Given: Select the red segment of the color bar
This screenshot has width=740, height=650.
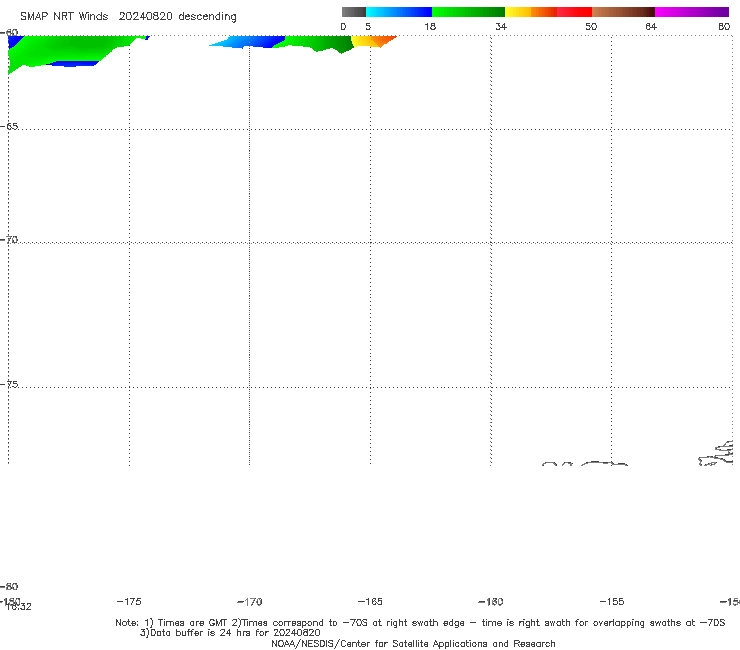Looking at the screenshot, I should point(574,12).
